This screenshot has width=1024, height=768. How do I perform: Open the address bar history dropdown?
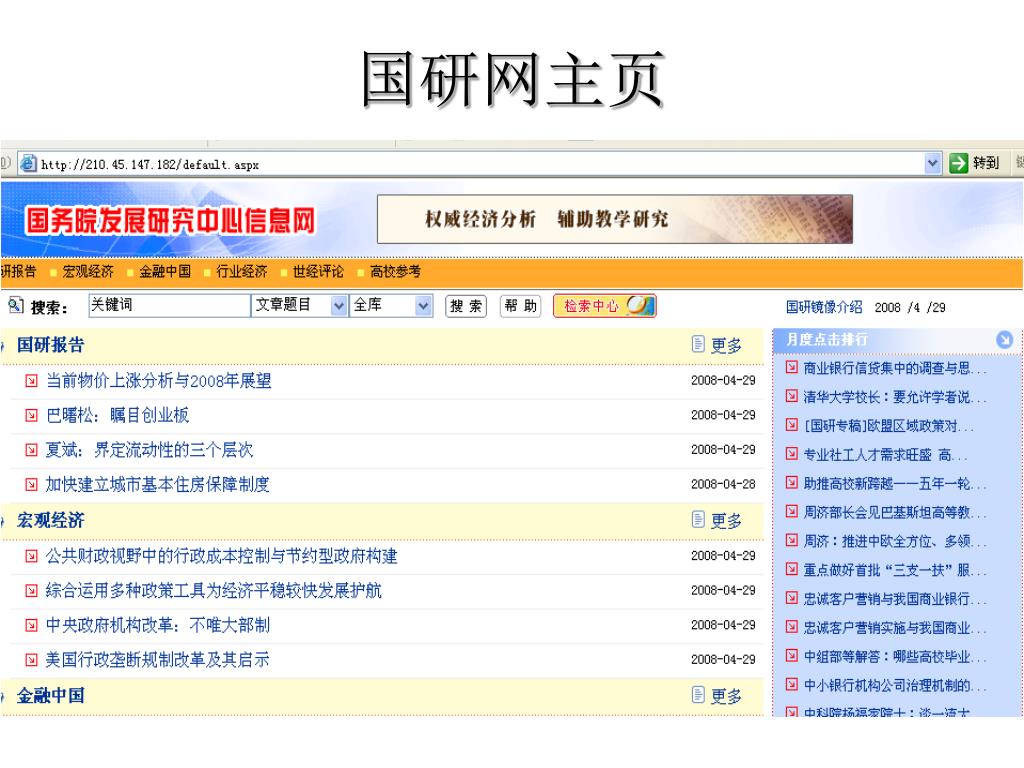point(933,163)
